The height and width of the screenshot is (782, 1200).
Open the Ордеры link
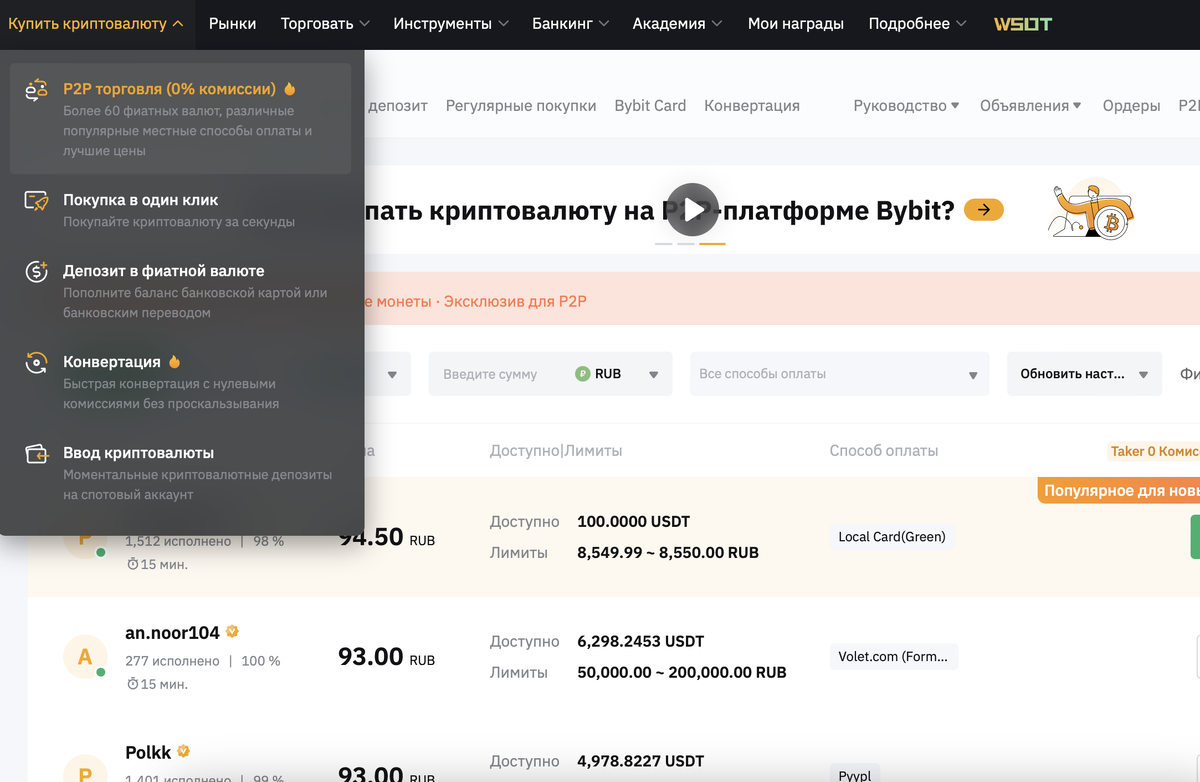1131,105
